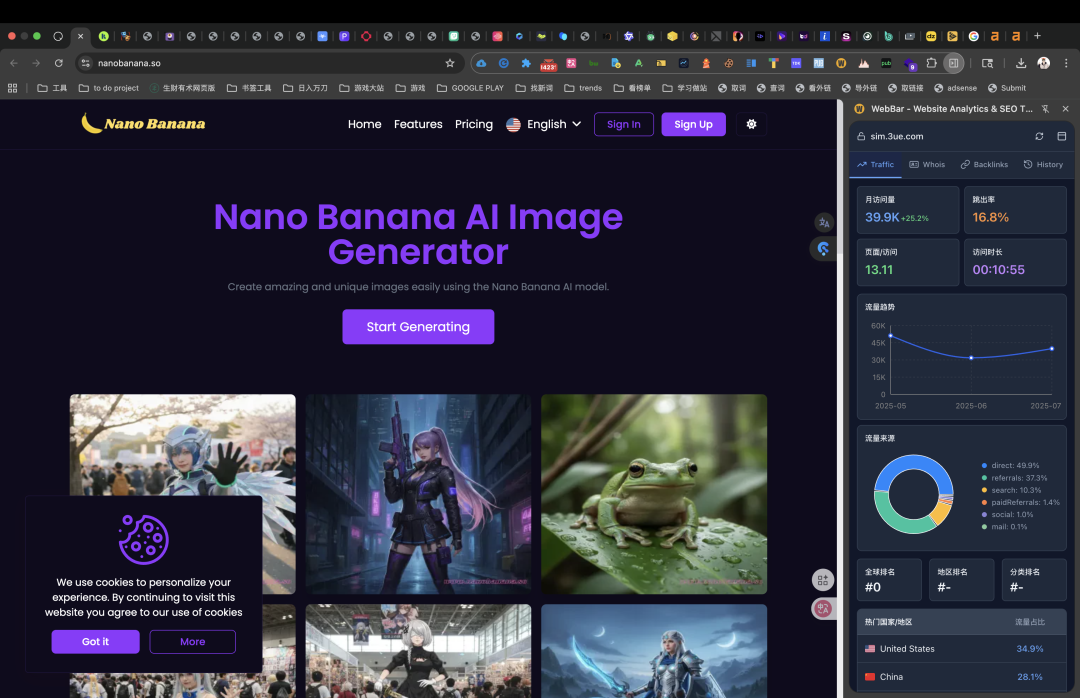Open the GOOGLE PLAY bookmarks folder

470,88
